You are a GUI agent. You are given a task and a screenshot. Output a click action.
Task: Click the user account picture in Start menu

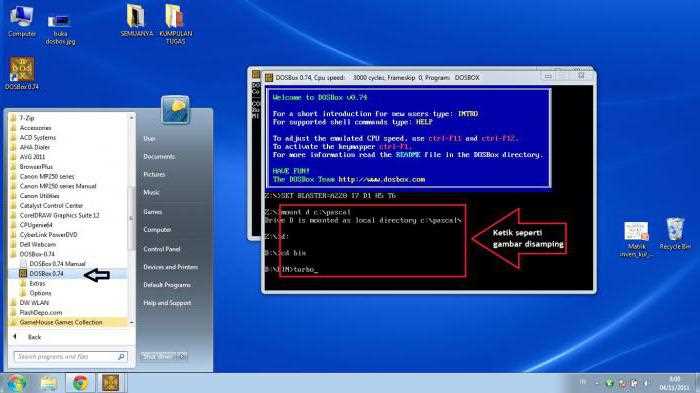[175, 109]
